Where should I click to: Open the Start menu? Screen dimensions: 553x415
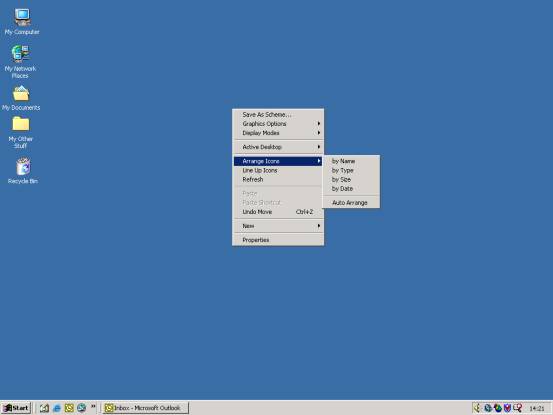click(16, 408)
